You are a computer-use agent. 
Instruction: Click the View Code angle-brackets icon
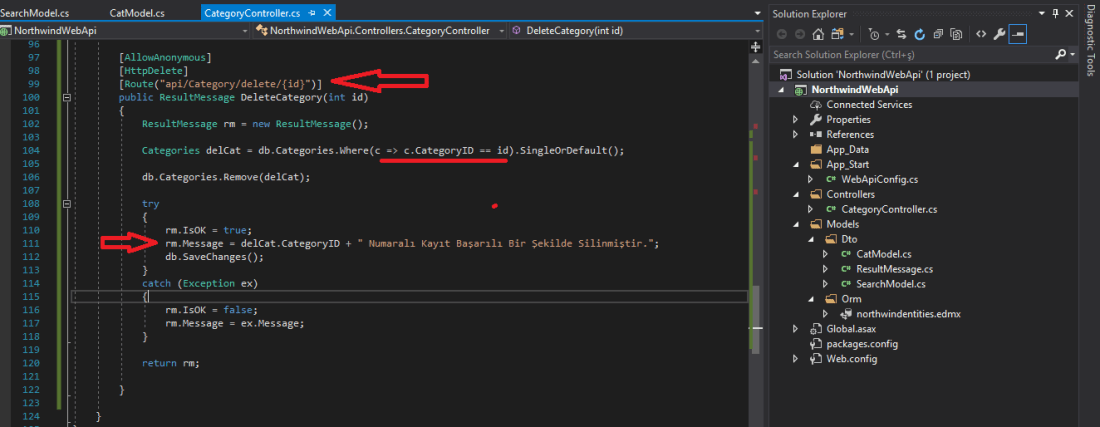point(981,34)
